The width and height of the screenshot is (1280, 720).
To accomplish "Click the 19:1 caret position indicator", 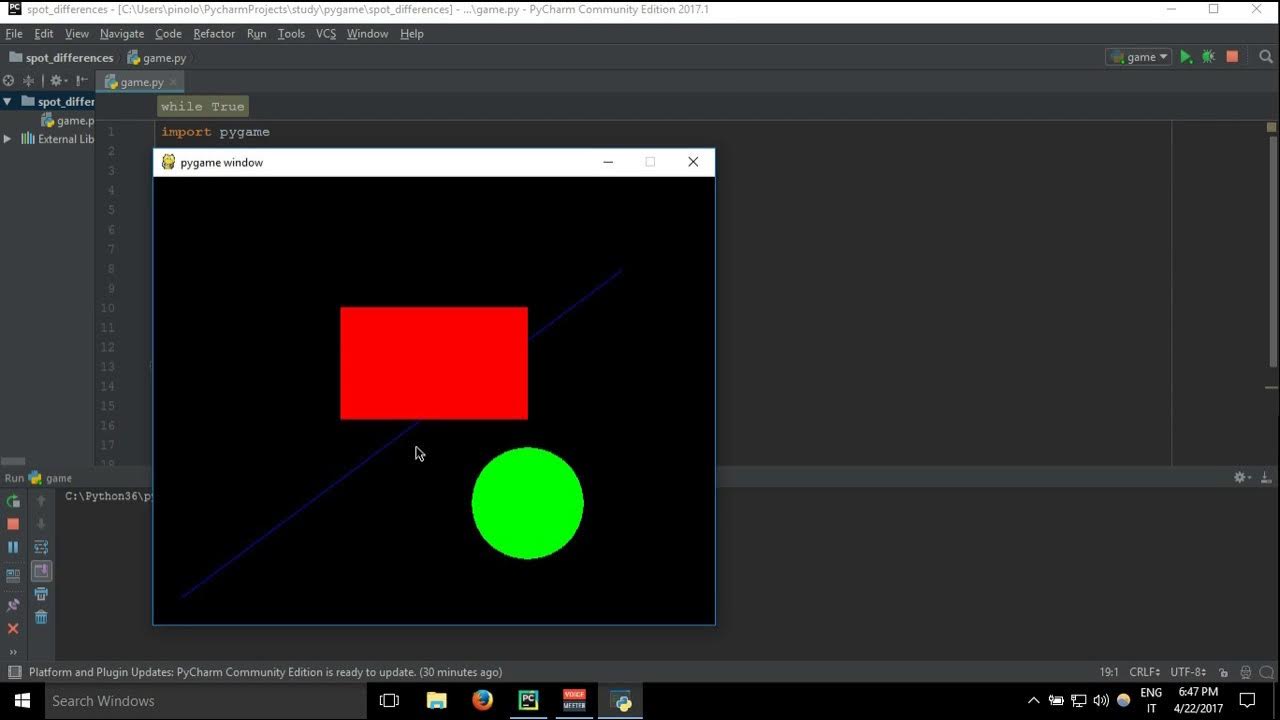I will 1108,672.
